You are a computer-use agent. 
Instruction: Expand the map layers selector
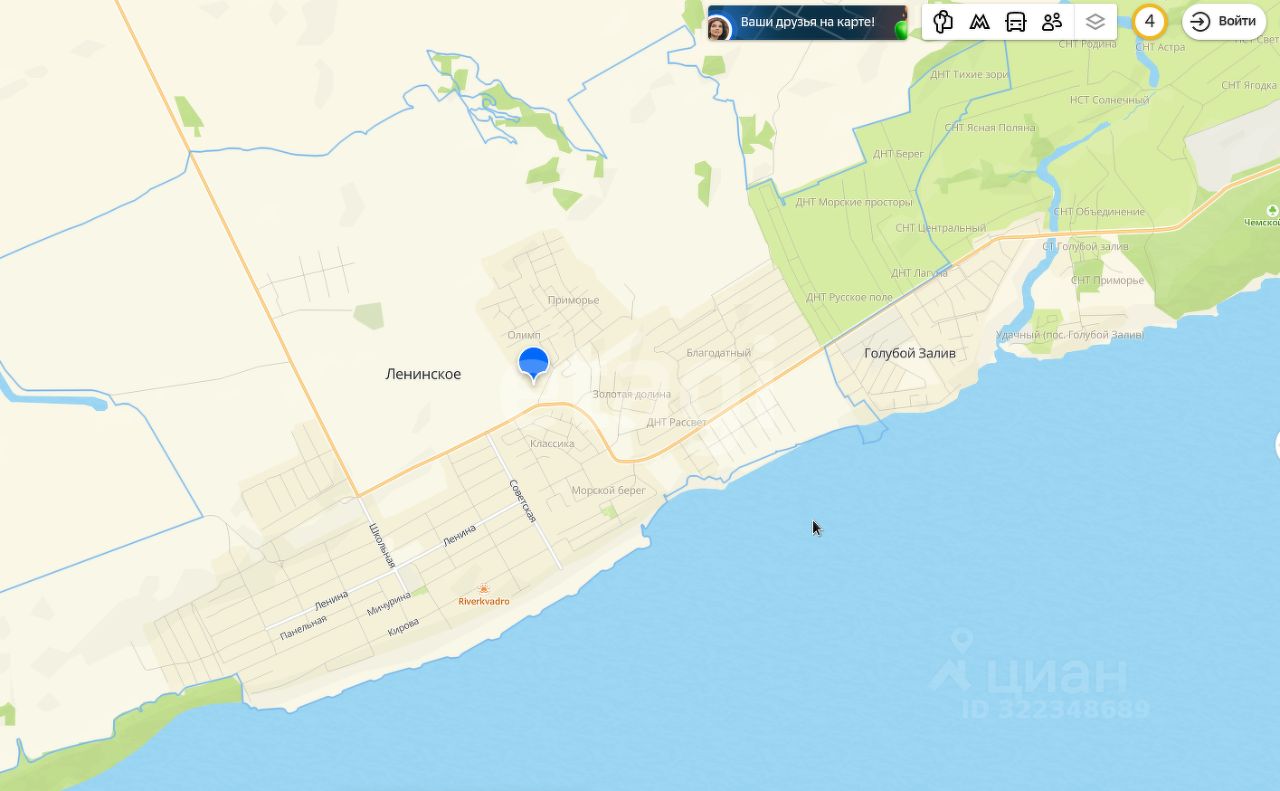(x=1095, y=22)
